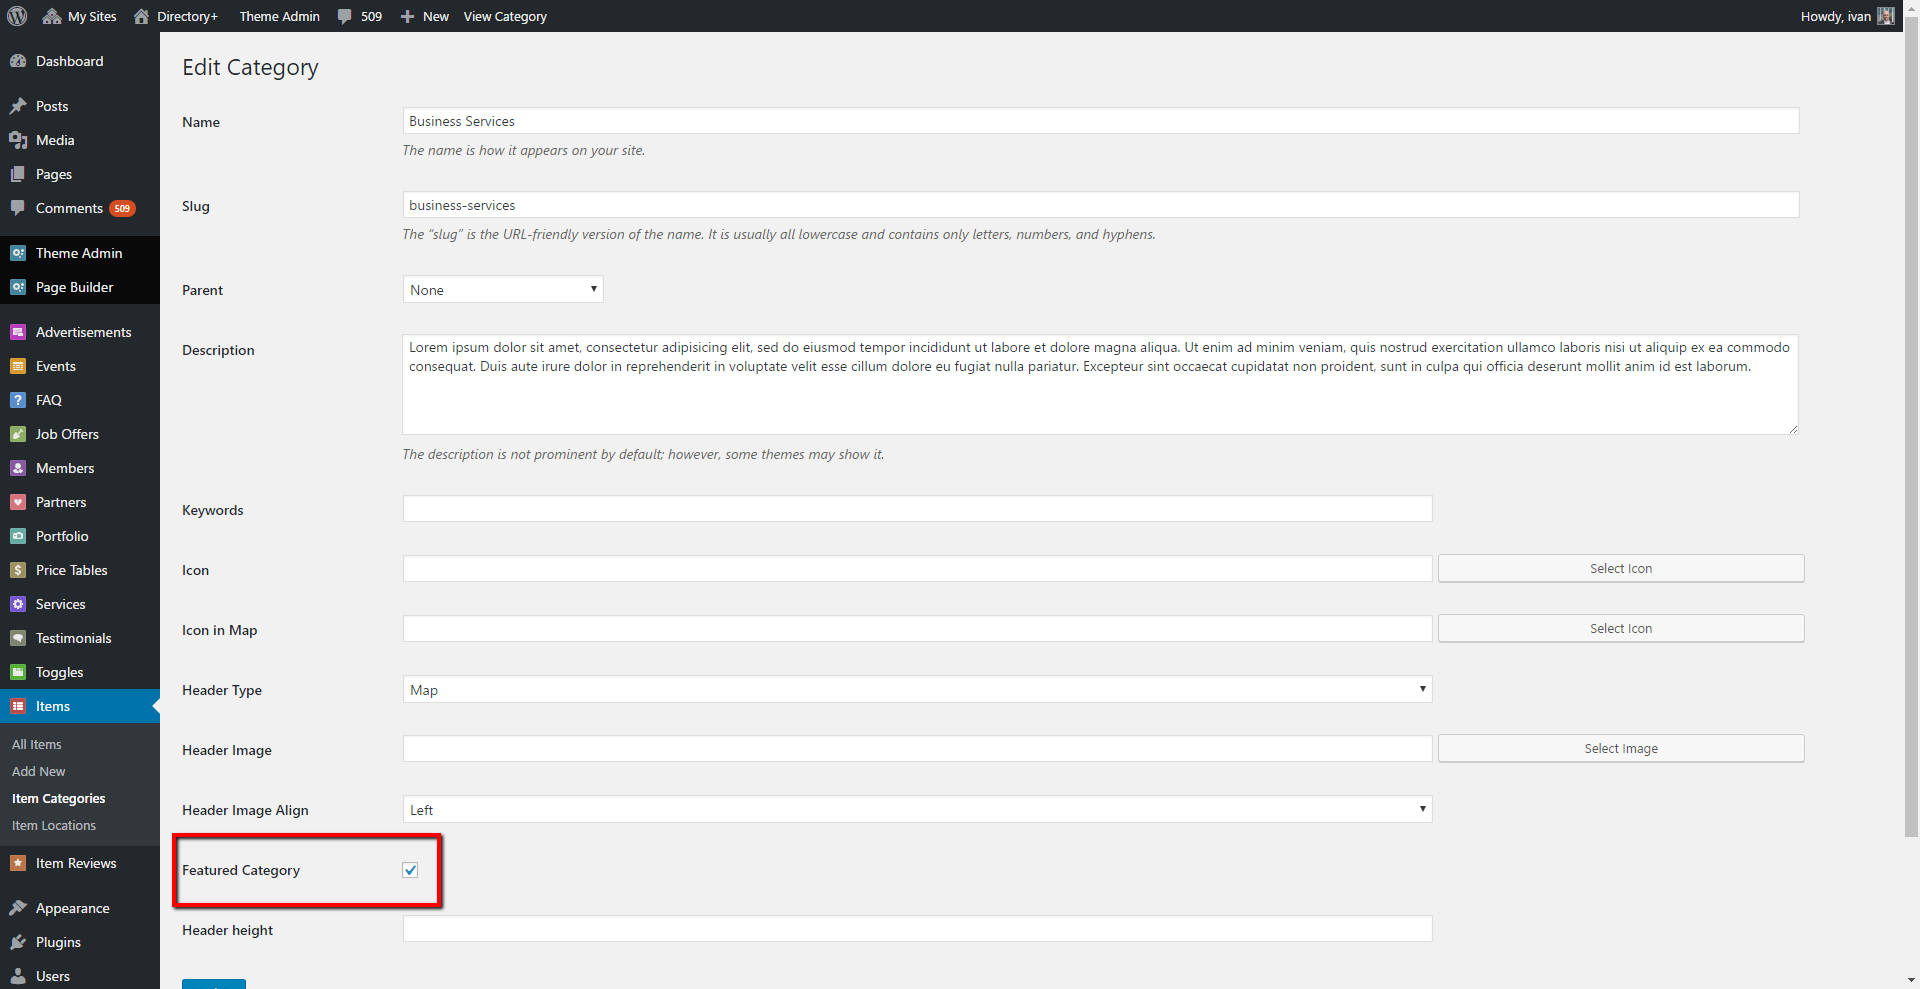Click the Pages icon in the sidebar
The width and height of the screenshot is (1920, 989).
(x=18, y=174)
